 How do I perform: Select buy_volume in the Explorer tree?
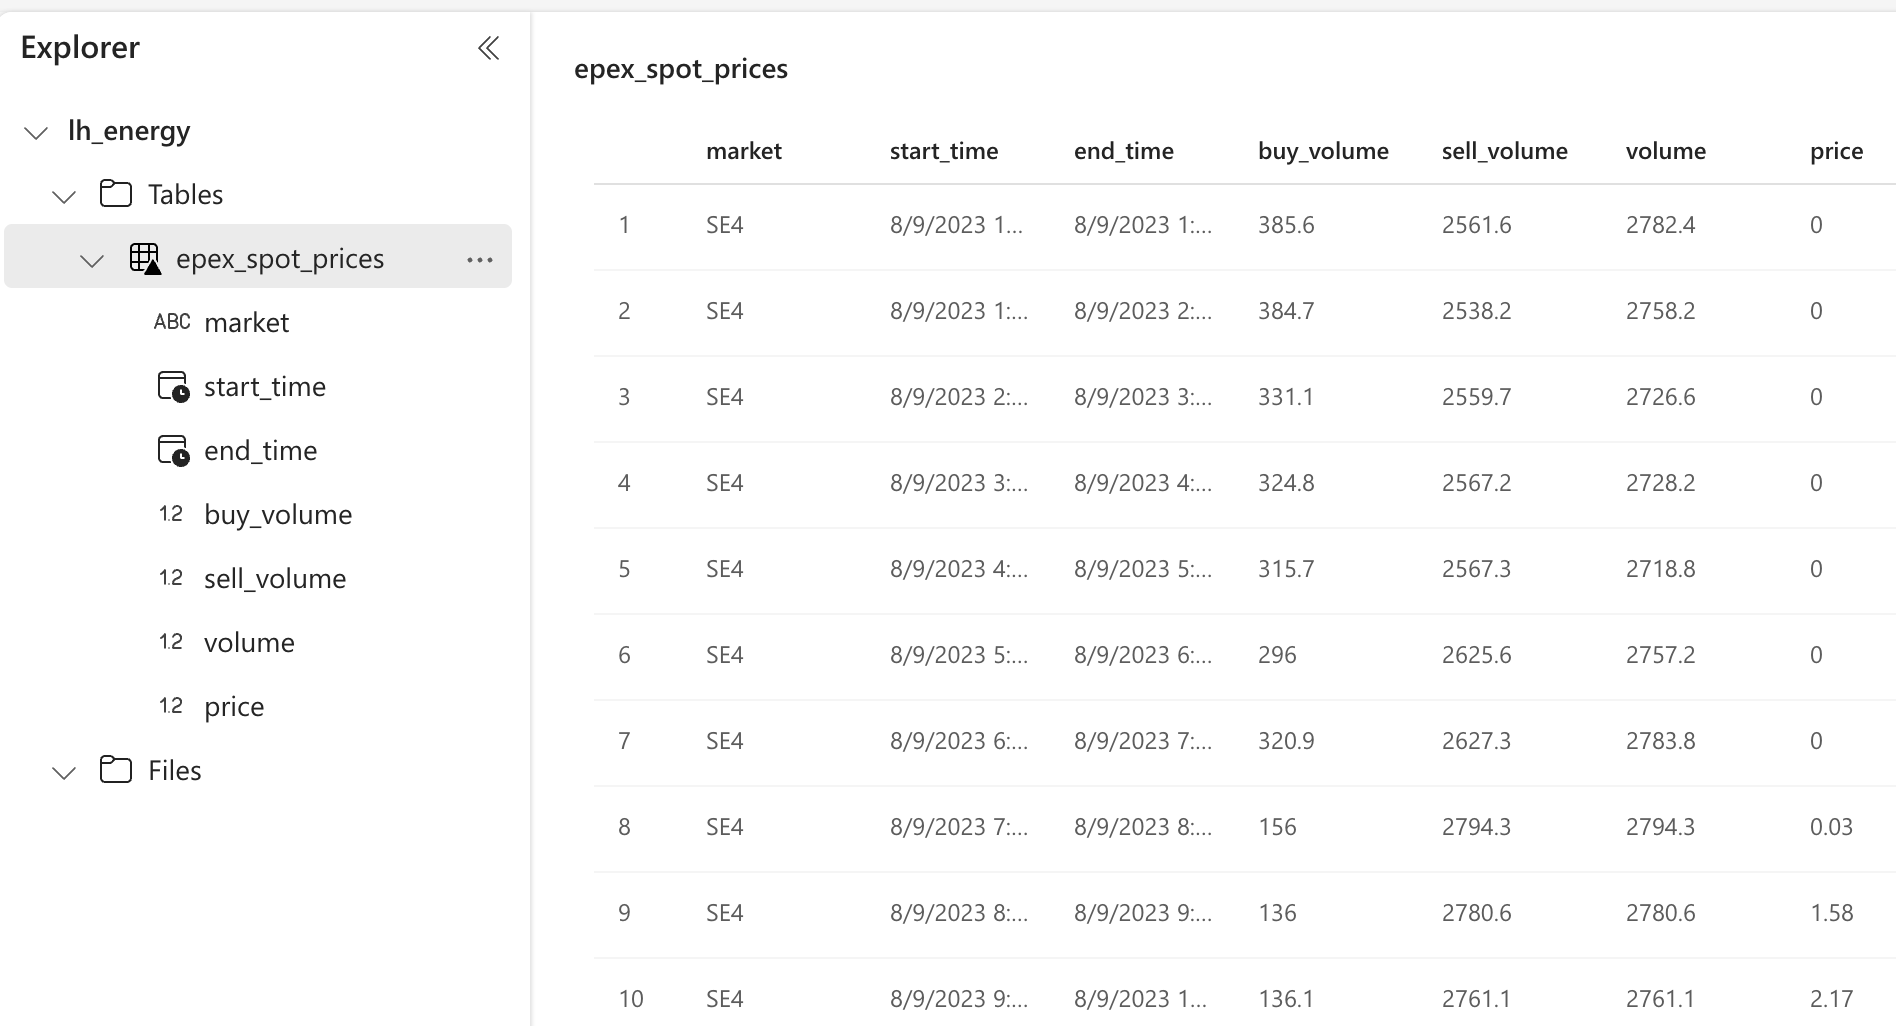coord(278,514)
